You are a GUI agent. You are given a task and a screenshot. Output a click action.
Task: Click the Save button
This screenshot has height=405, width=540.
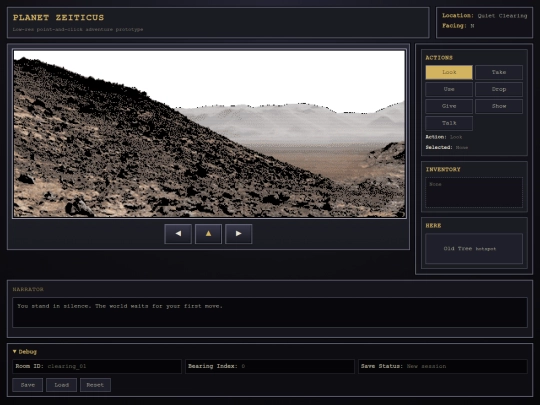28,385
